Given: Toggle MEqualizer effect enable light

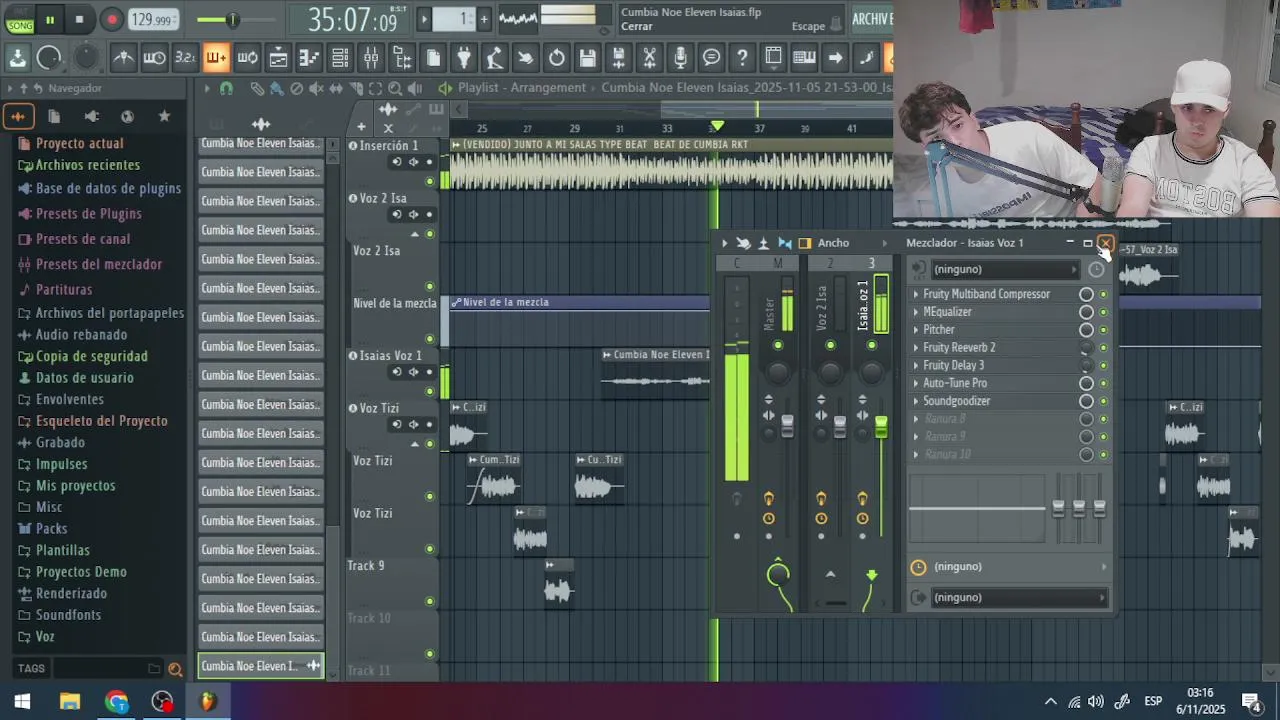Looking at the screenshot, I should [1104, 312].
